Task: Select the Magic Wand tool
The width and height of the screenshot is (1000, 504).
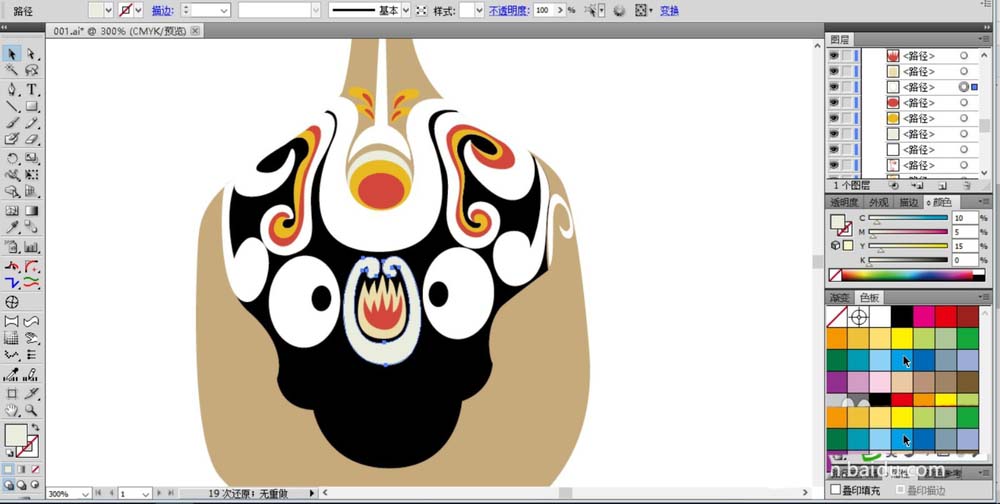Action: pos(12,71)
